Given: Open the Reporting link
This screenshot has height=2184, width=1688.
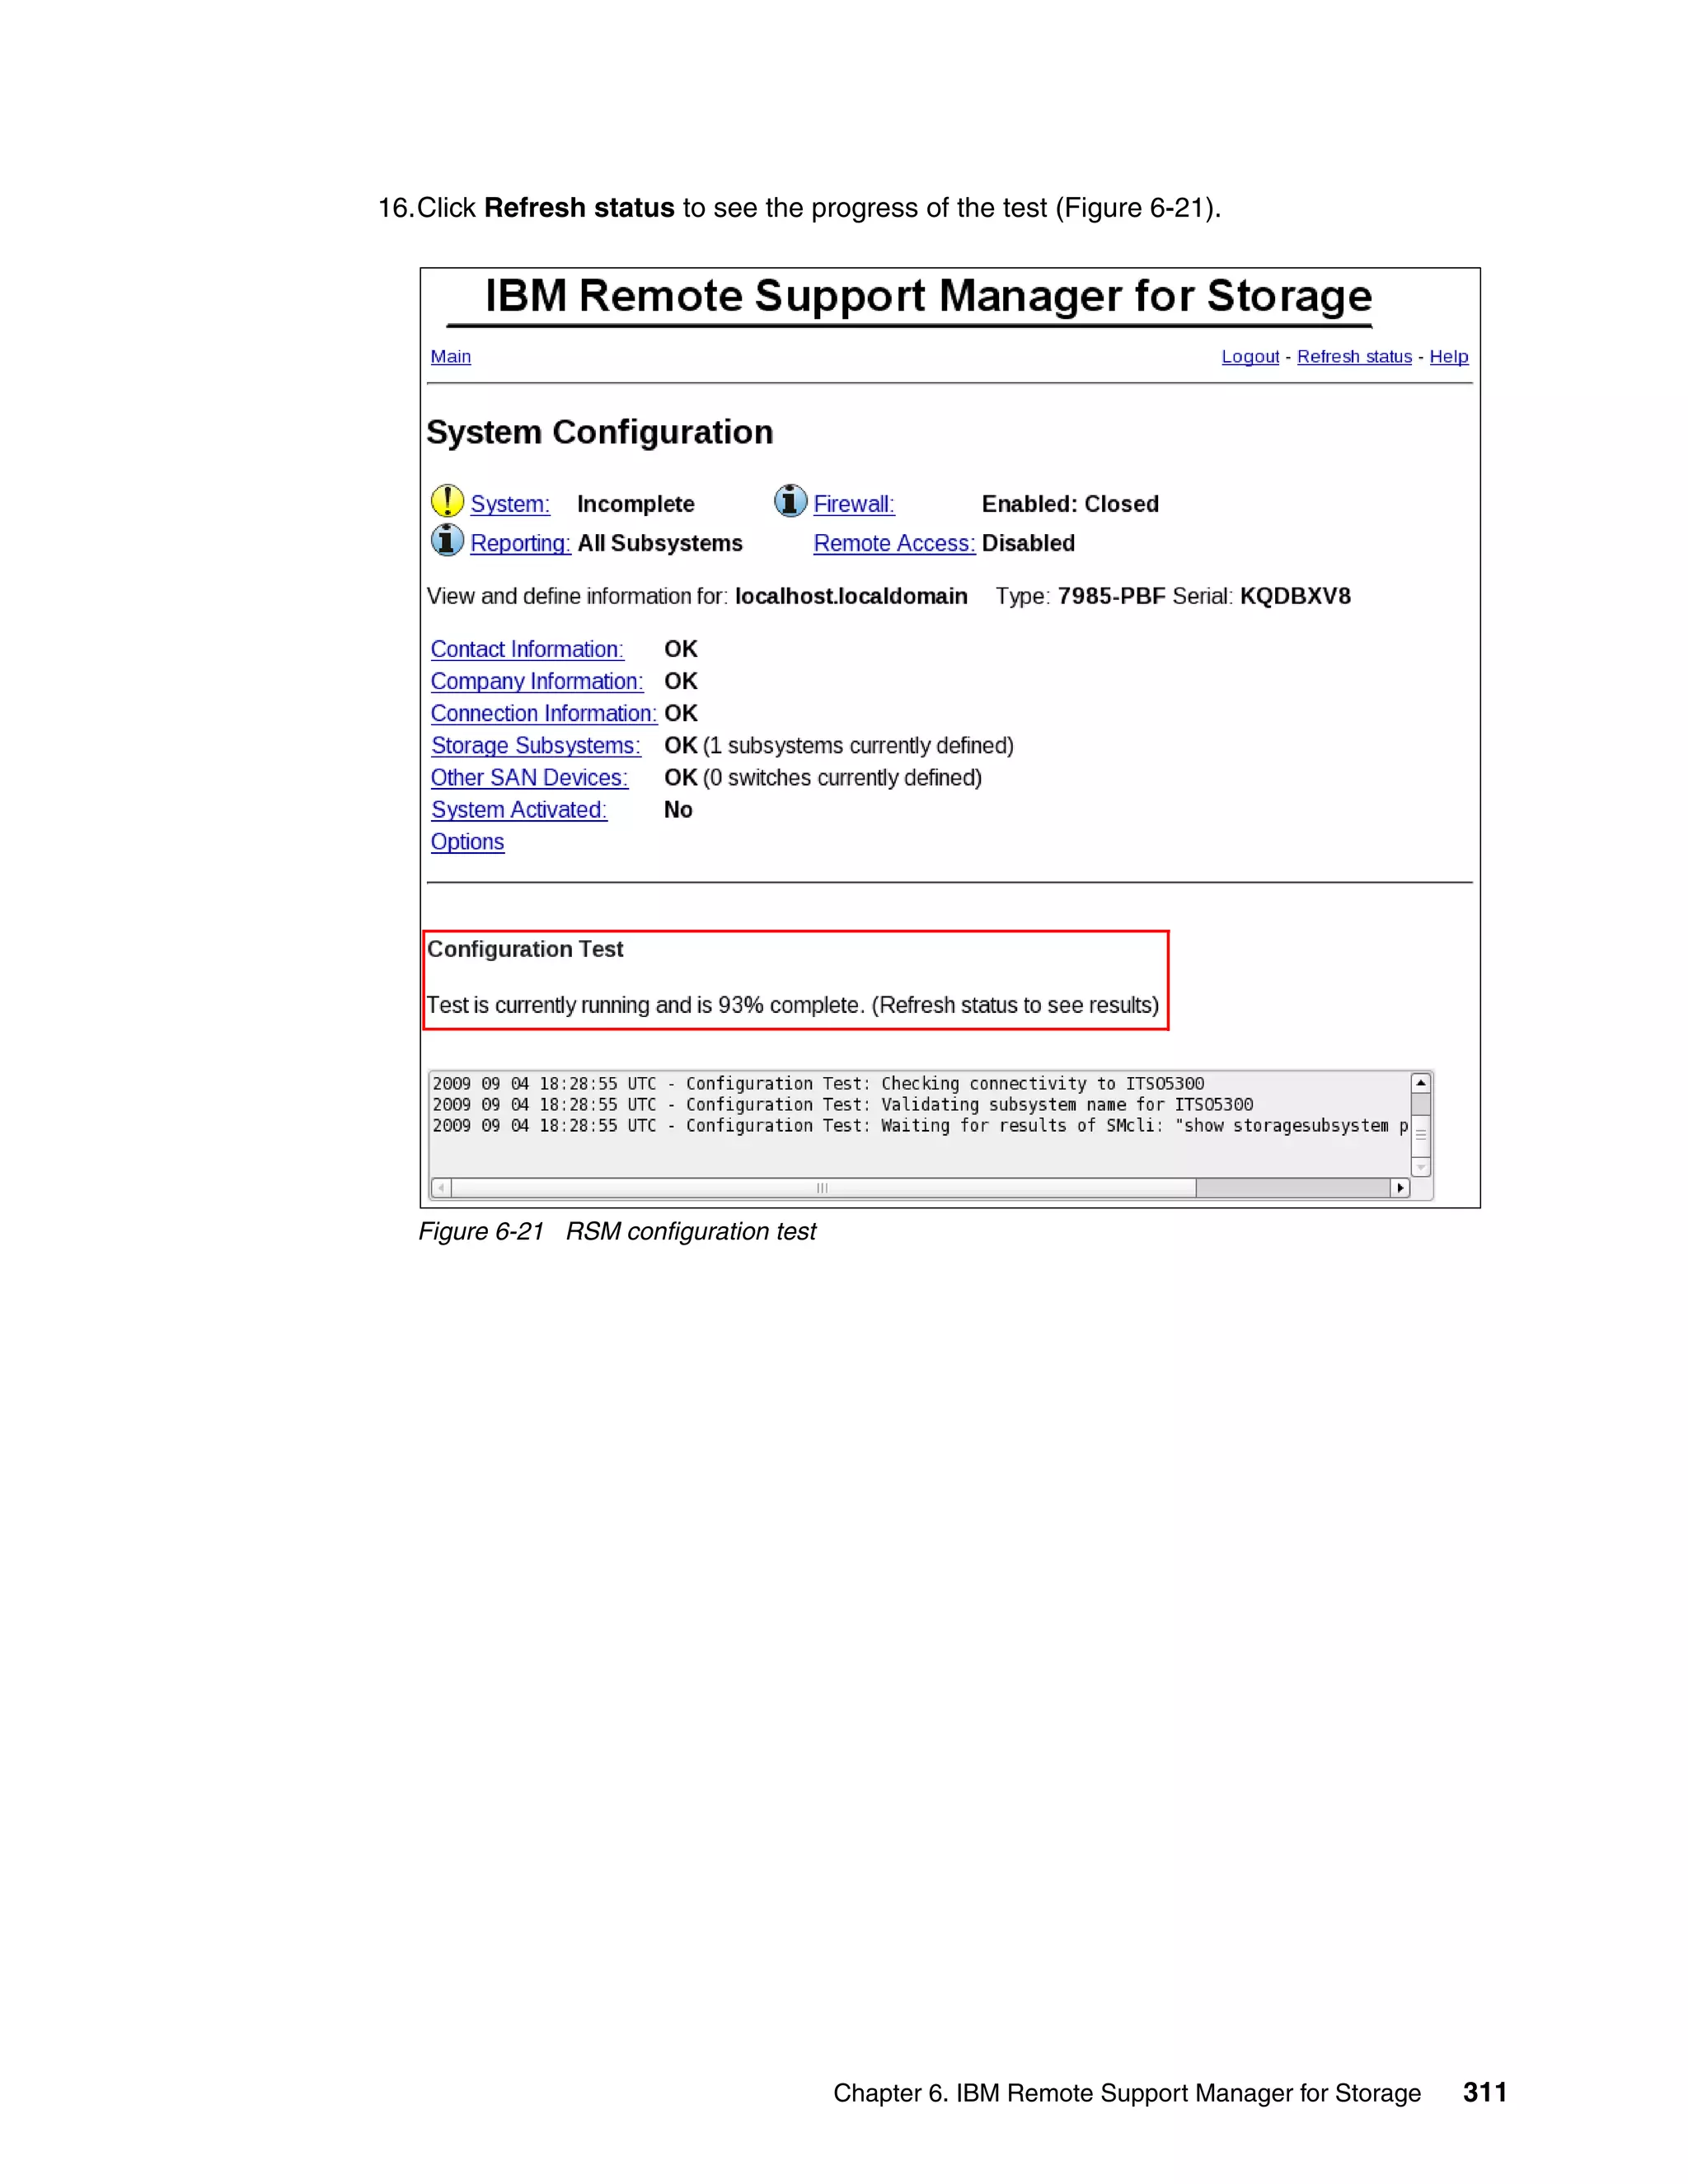Looking at the screenshot, I should [x=520, y=543].
